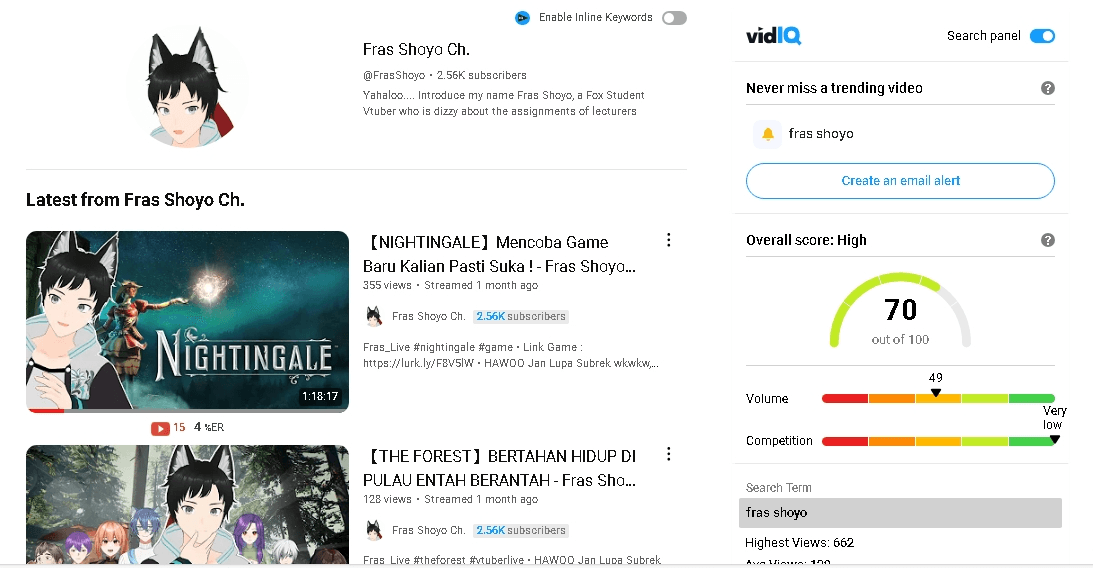Open THE FOREST video title link
This screenshot has width=1093, height=568.
click(x=499, y=468)
